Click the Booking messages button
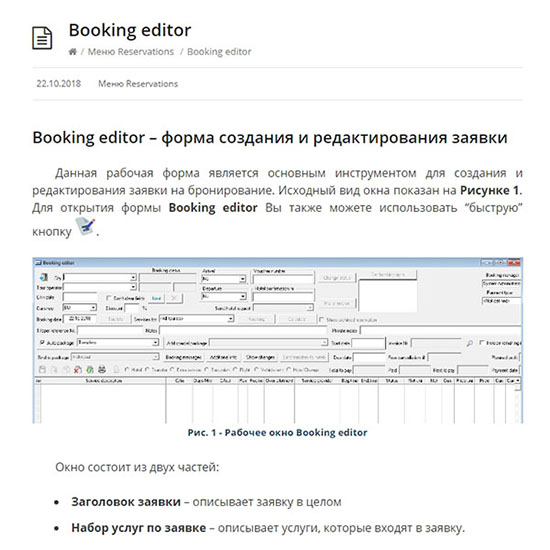The height and width of the screenshot is (550, 550). point(183,357)
